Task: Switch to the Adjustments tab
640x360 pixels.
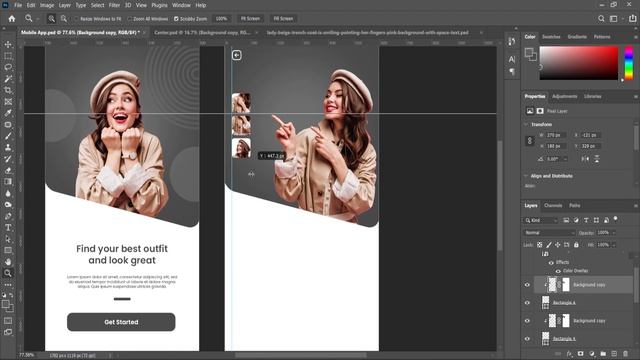Action: [564, 97]
